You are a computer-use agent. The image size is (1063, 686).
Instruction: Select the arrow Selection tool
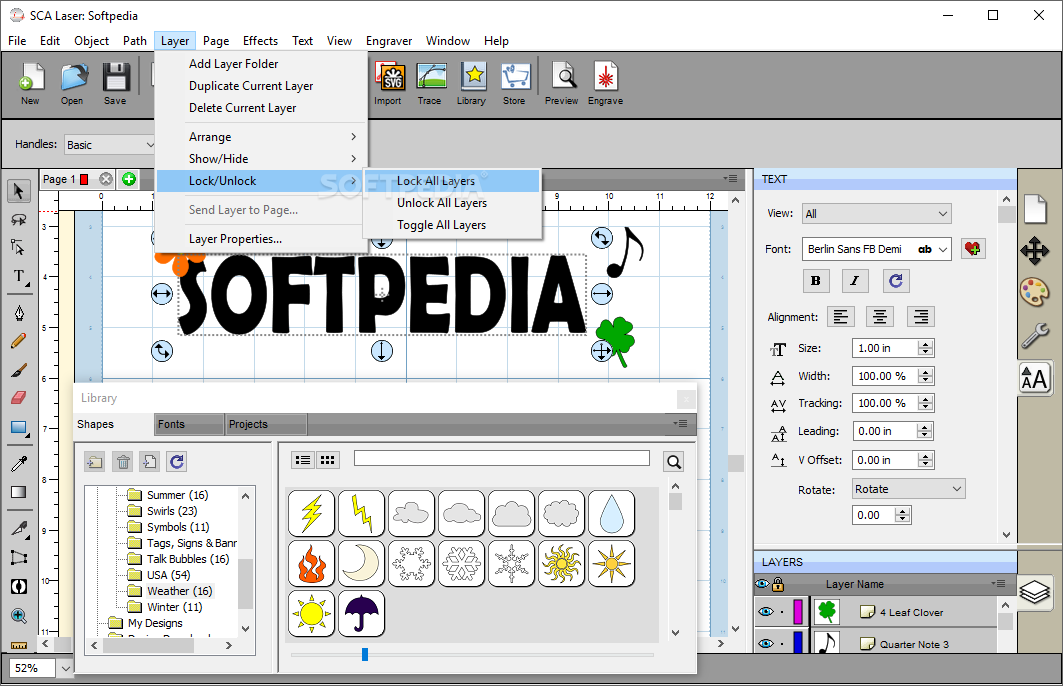19,192
